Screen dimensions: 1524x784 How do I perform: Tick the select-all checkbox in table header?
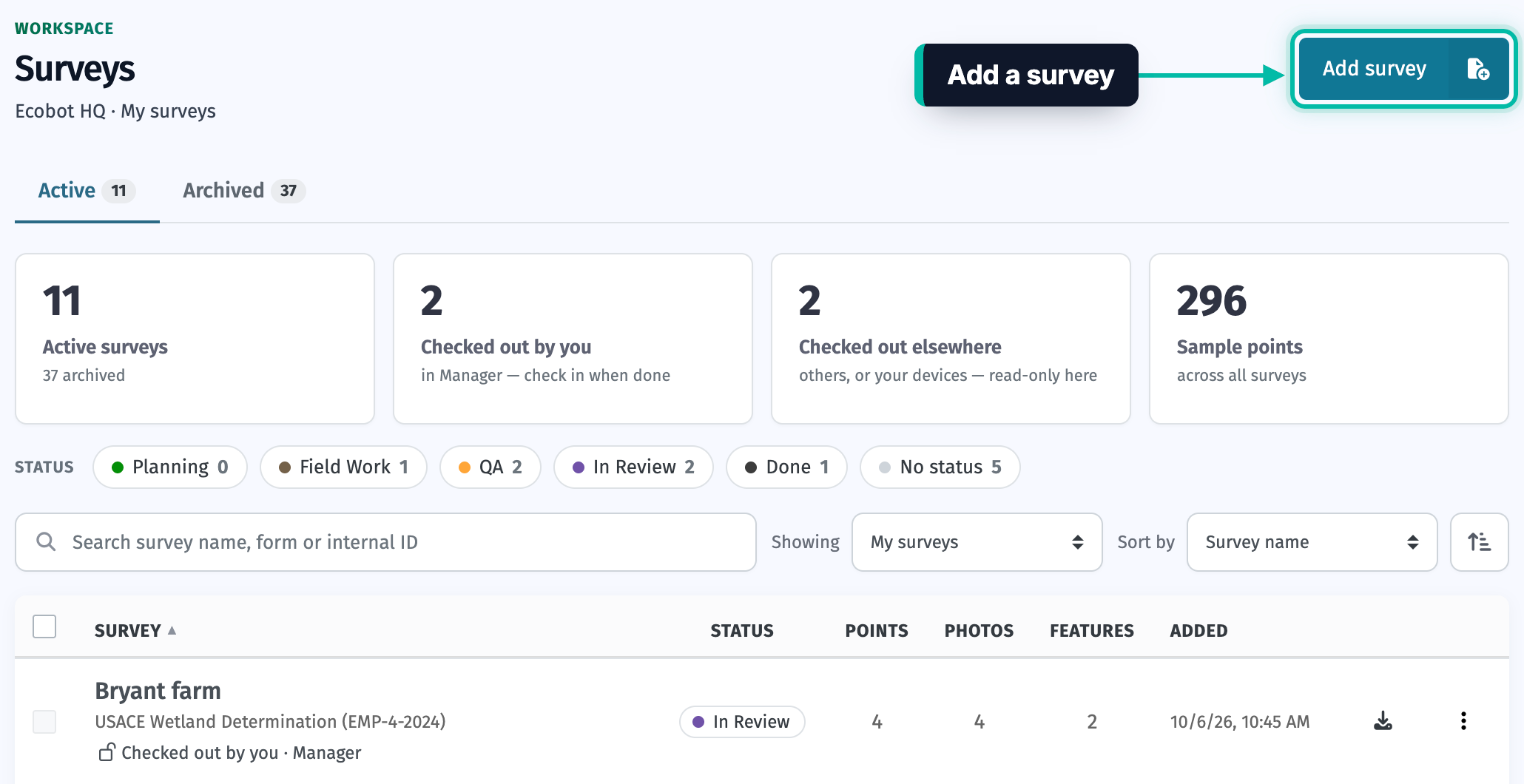[x=44, y=627]
